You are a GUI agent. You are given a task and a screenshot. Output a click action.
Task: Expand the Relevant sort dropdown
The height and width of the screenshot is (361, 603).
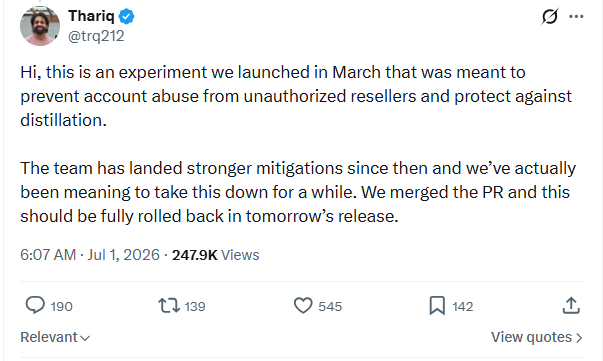pos(55,337)
